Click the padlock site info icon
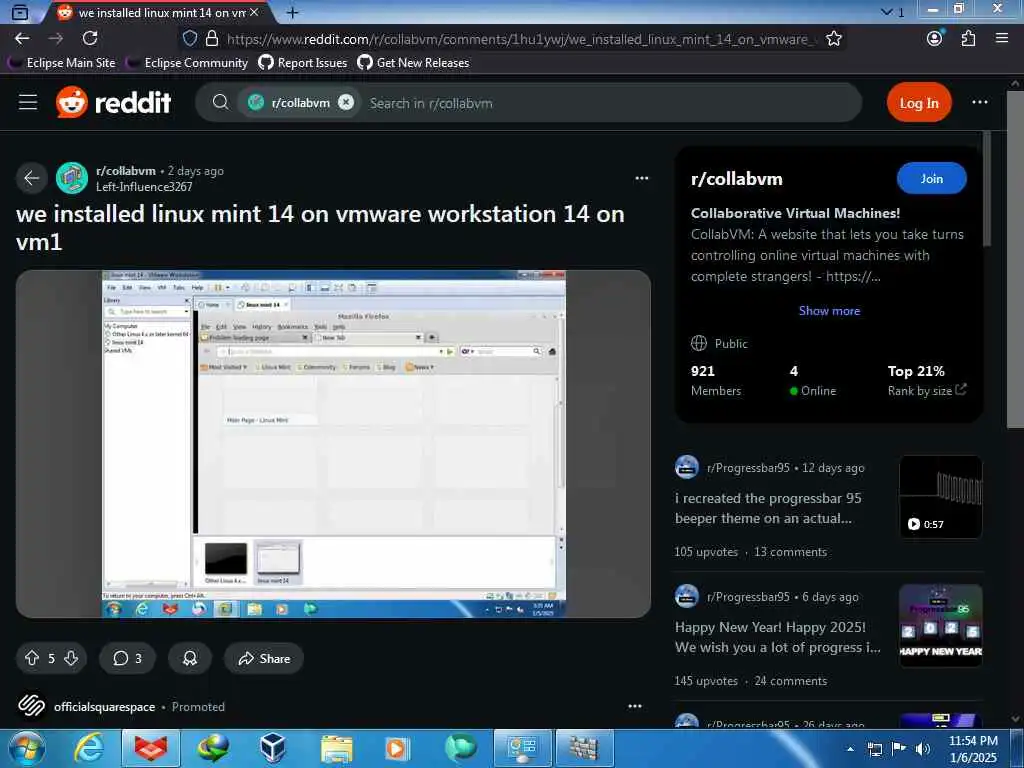 (212, 39)
